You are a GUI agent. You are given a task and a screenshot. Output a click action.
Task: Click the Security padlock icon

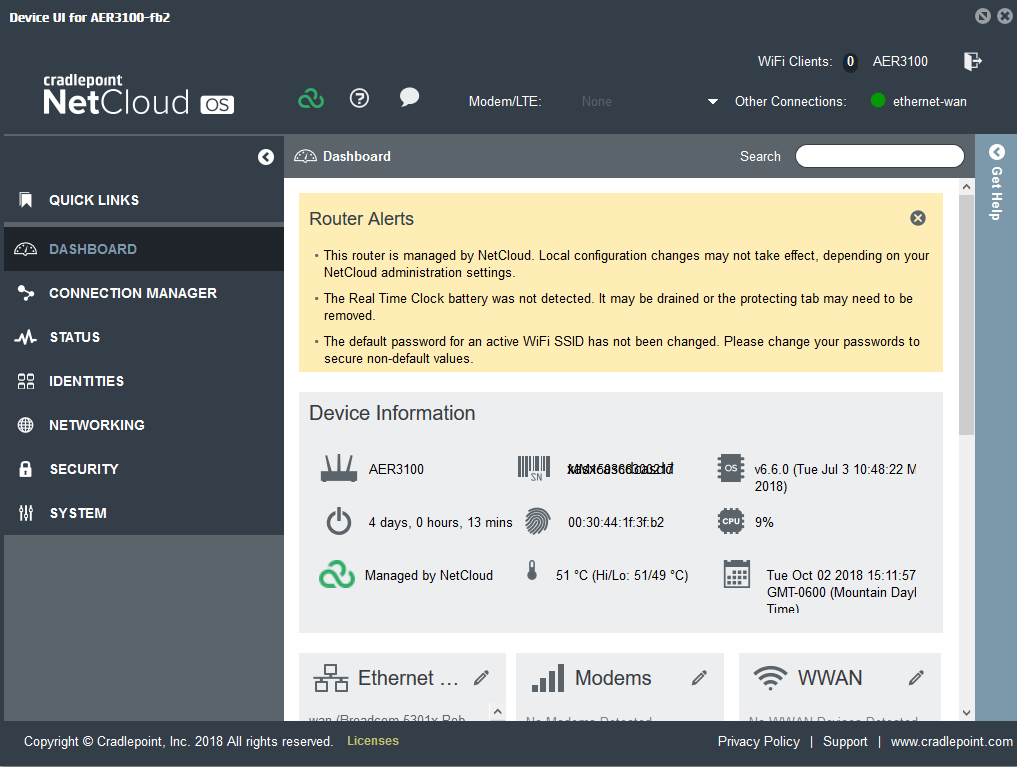[x=25, y=469]
